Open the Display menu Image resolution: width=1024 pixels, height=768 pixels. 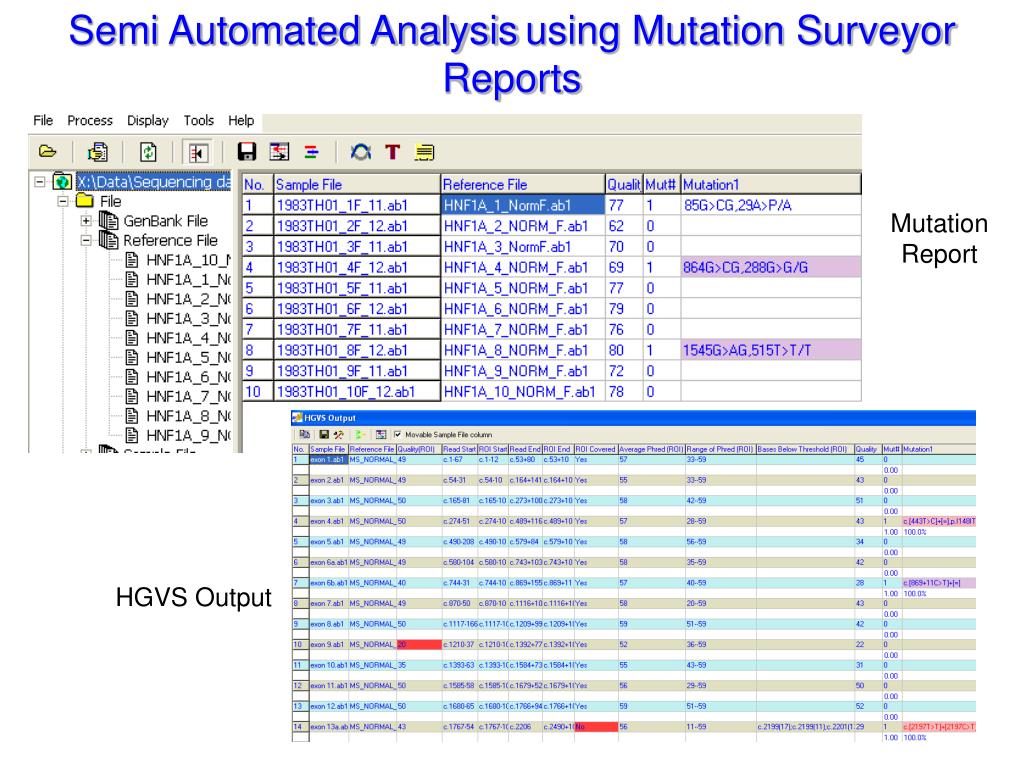[148, 120]
